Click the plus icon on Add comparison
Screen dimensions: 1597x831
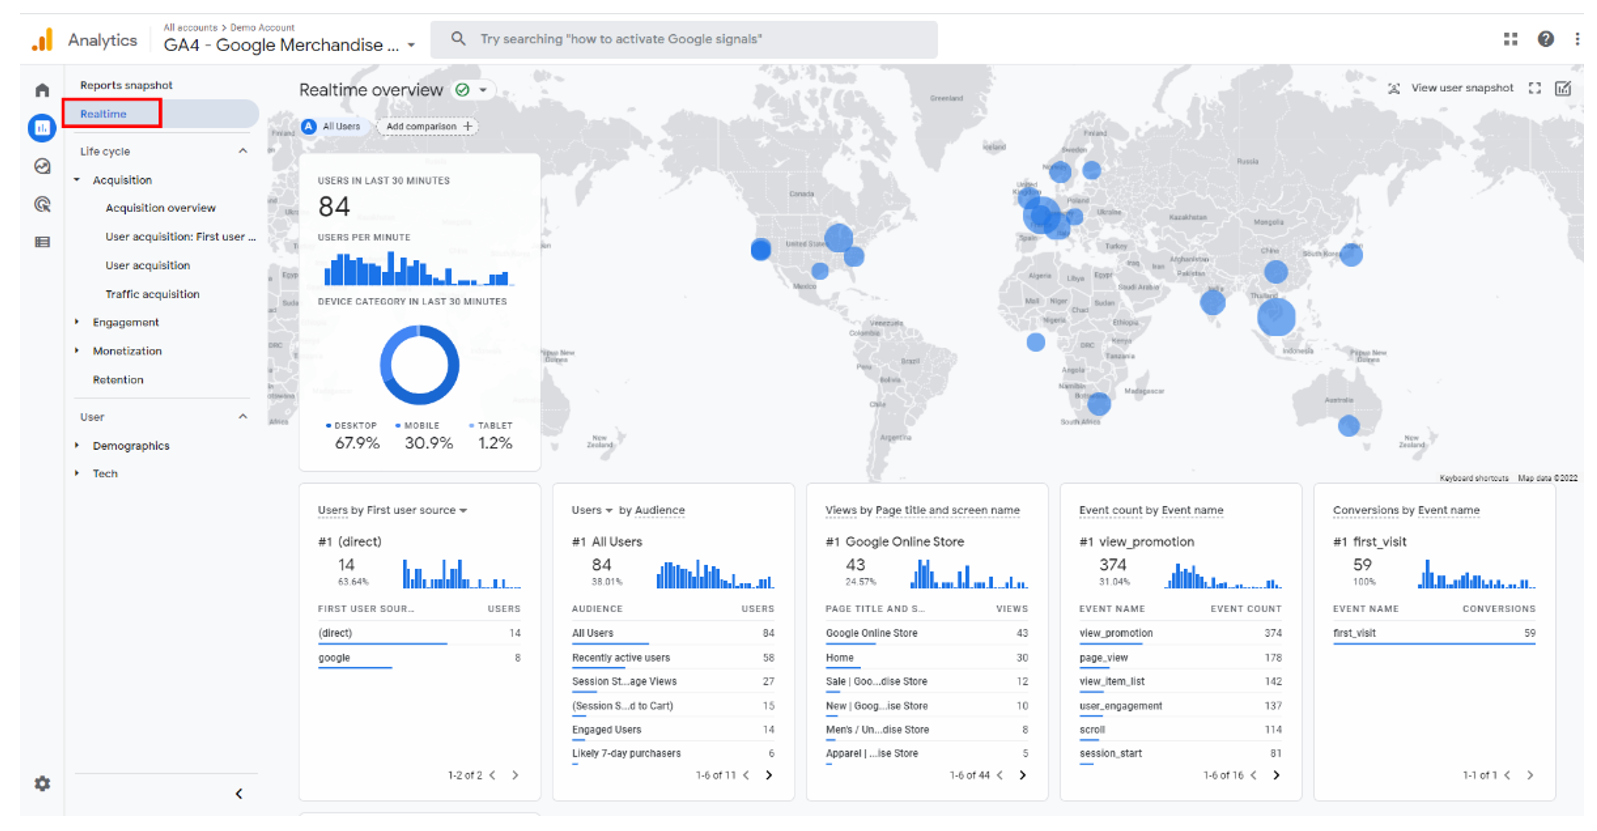point(467,126)
